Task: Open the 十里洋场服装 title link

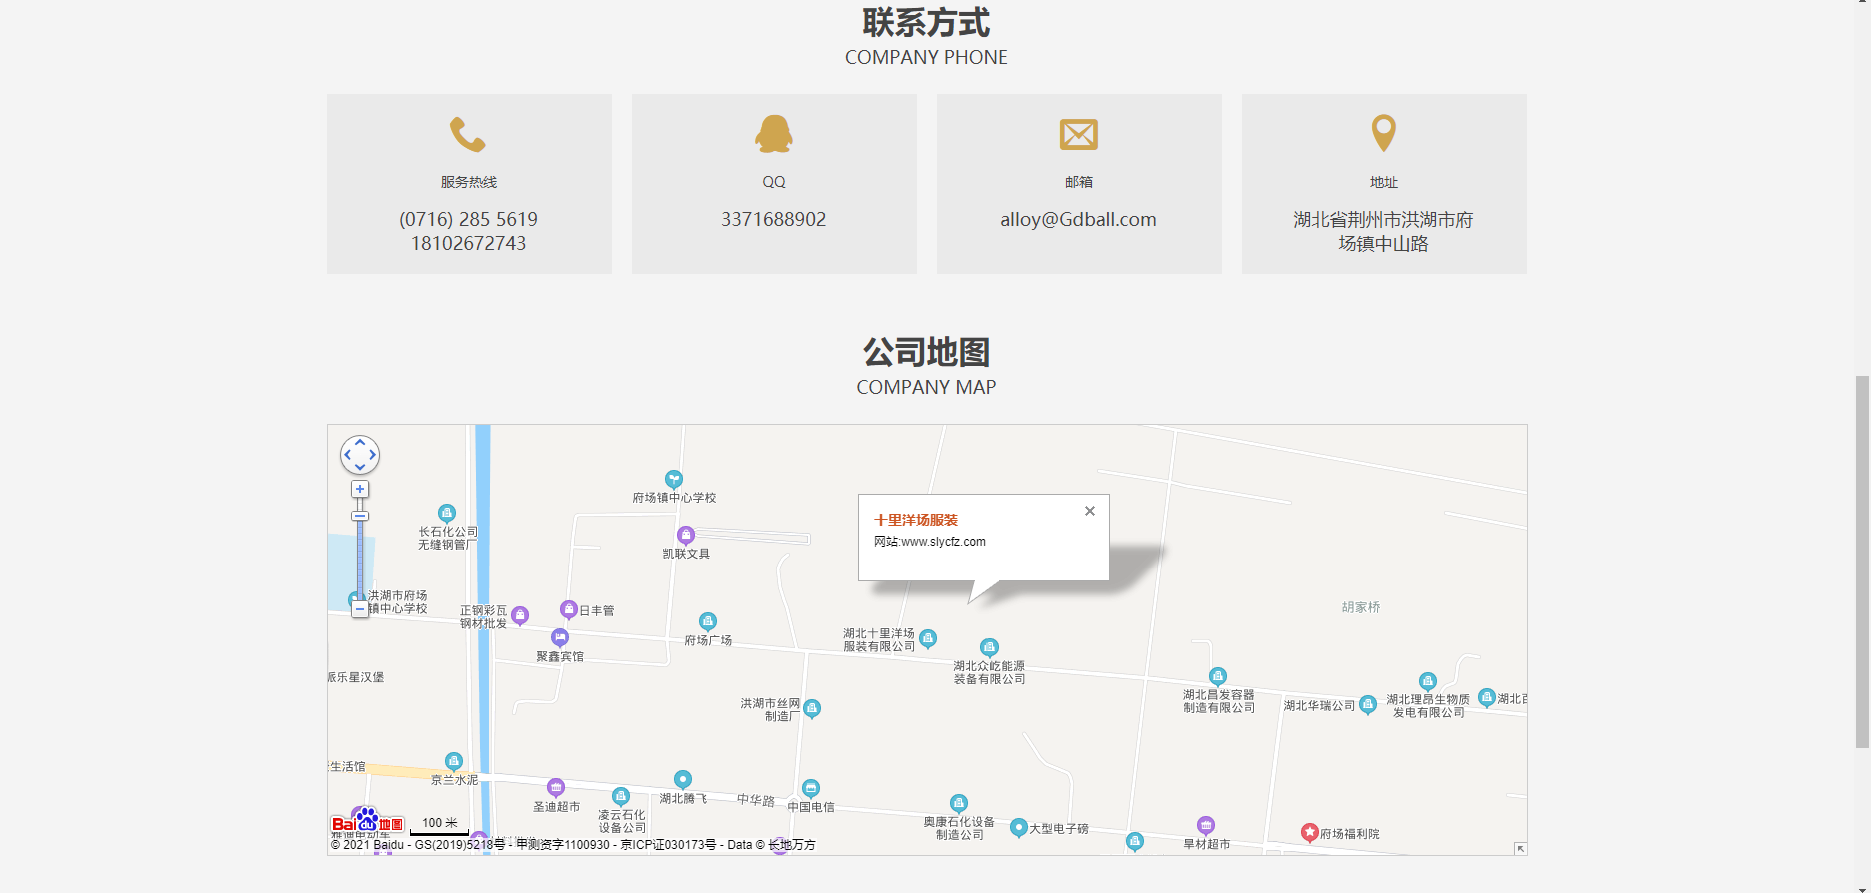Action: [916, 520]
